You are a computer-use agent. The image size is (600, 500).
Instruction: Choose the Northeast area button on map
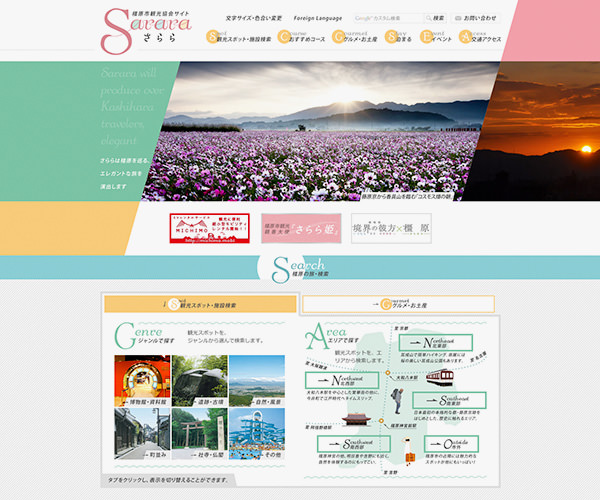coord(436,344)
